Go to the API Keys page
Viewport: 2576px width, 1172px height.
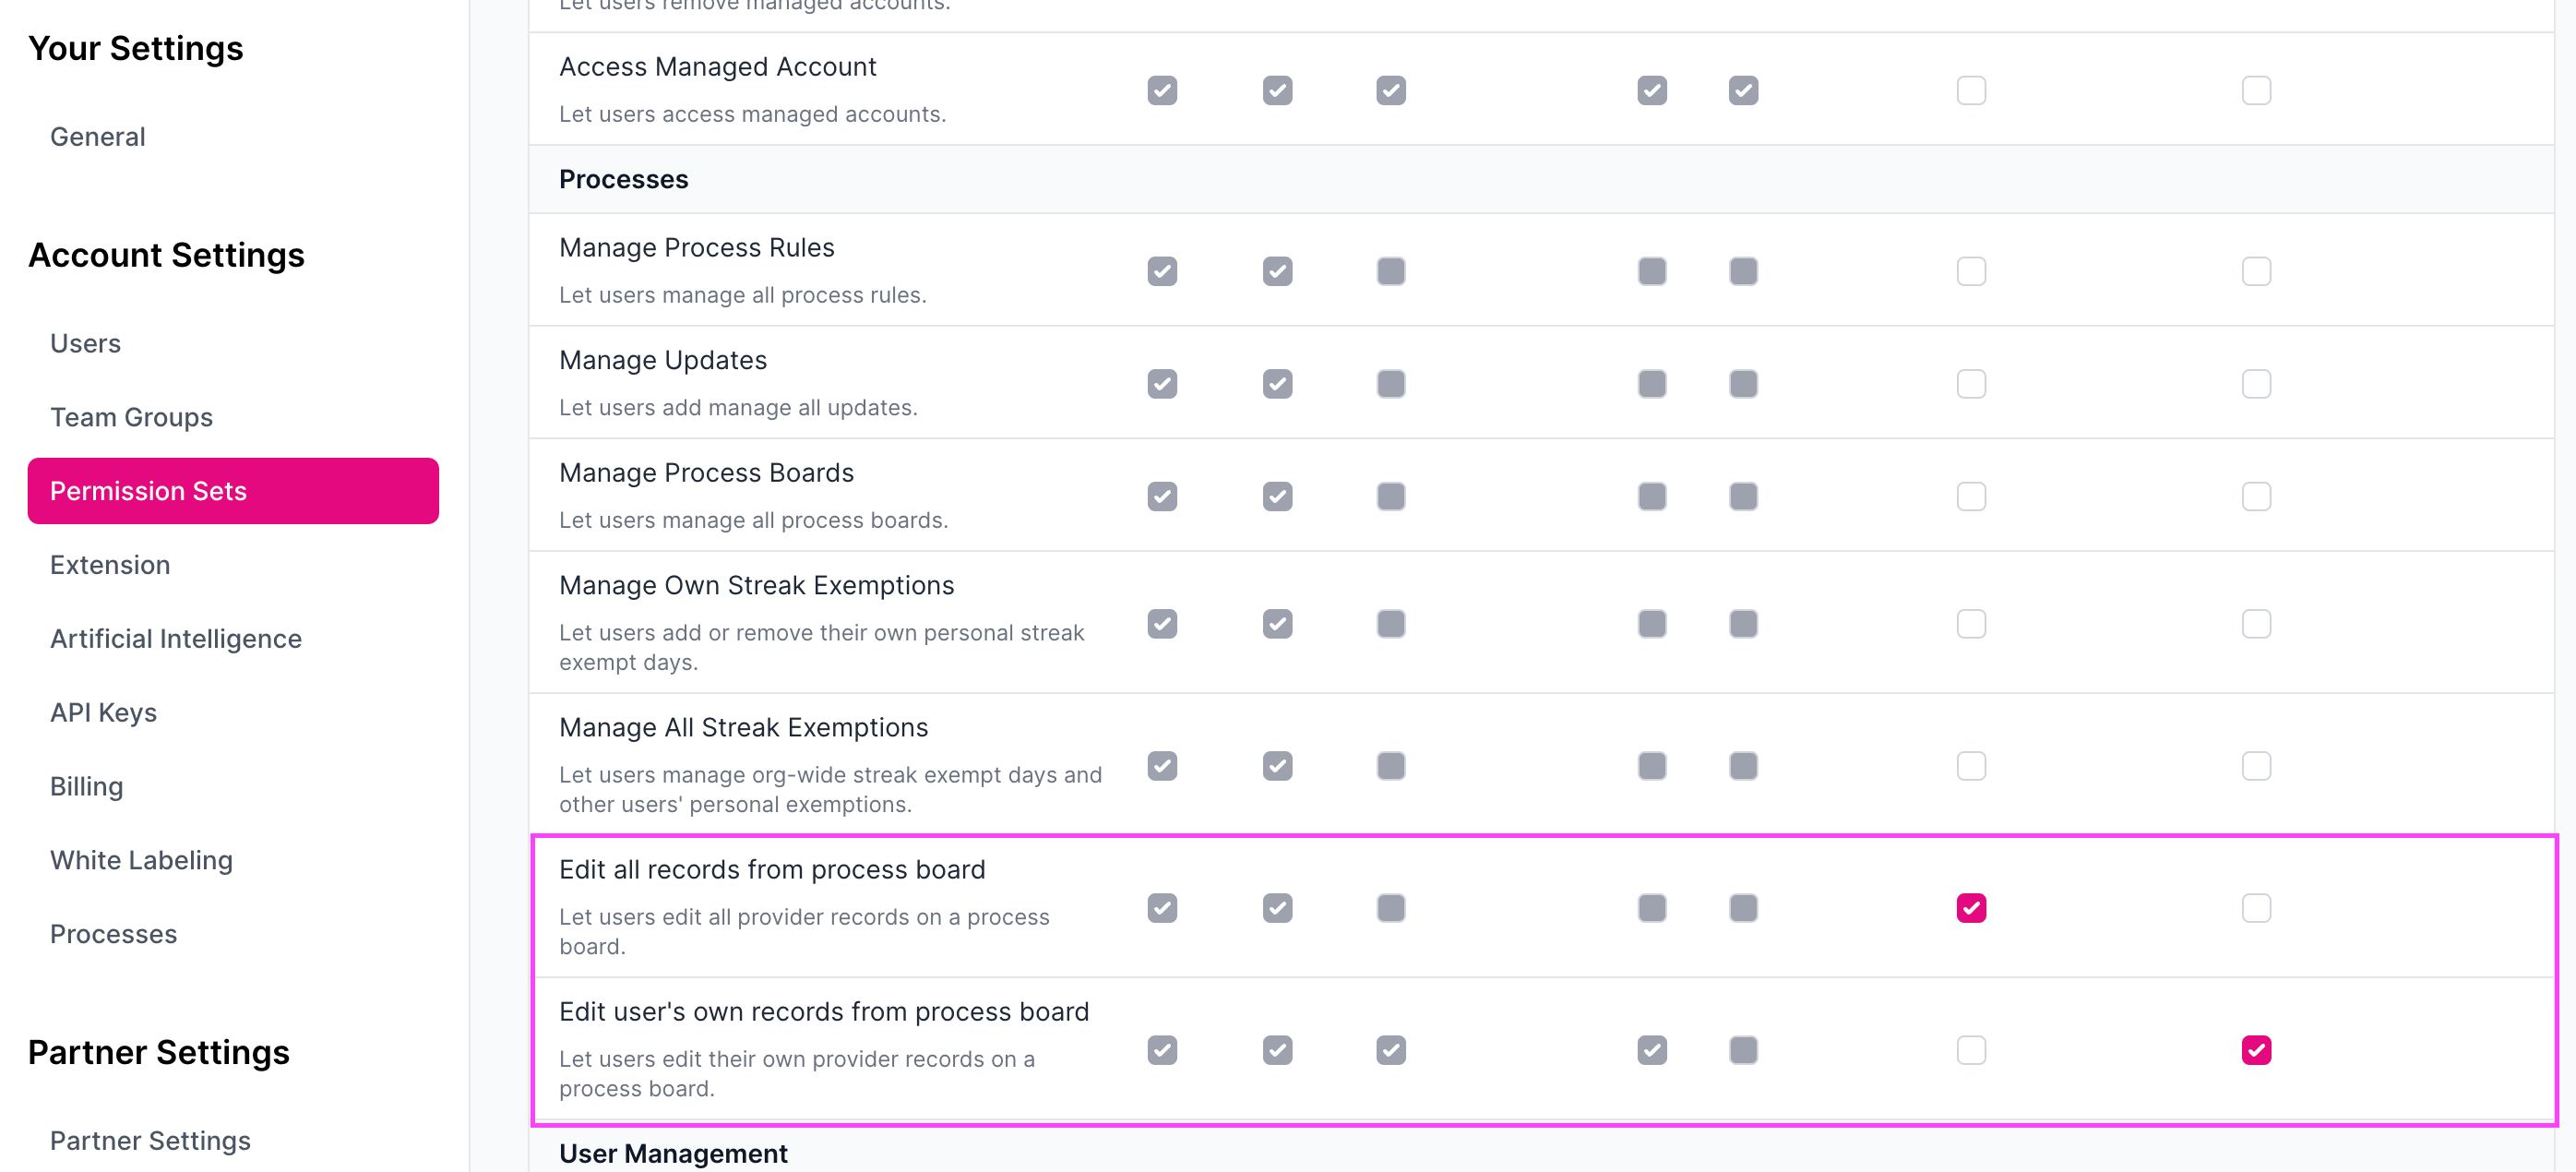[103, 713]
